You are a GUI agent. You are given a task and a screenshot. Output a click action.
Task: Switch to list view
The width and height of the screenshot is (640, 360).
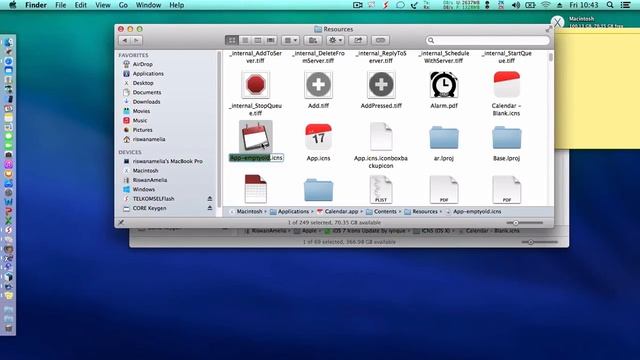[x=245, y=40]
